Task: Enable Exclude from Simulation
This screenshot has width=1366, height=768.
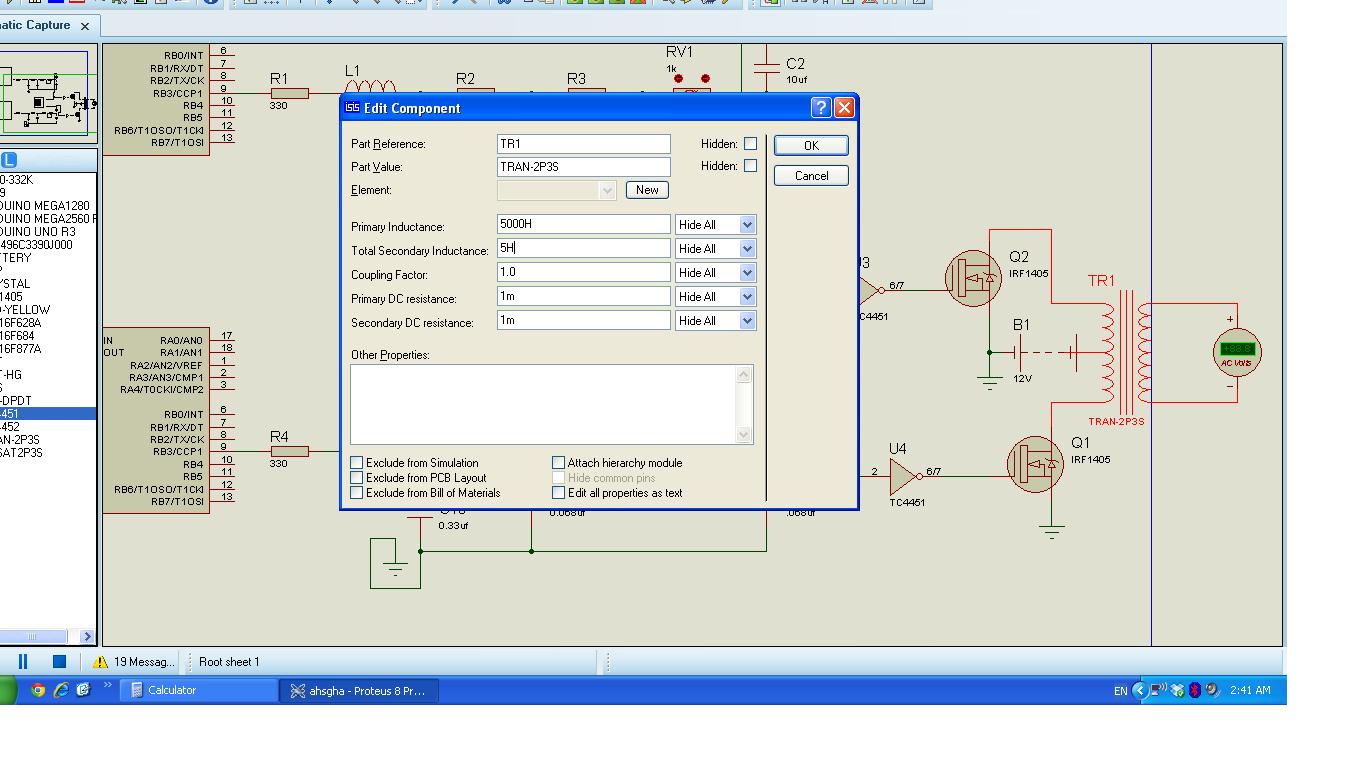Action: click(x=356, y=463)
